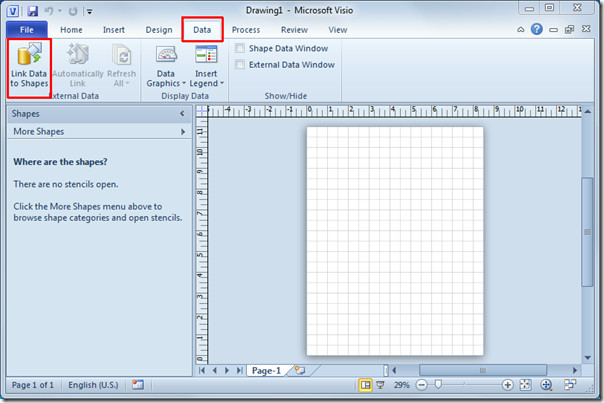The width and height of the screenshot is (604, 403).
Task: Select the Data ribbon tab
Action: (x=202, y=30)
